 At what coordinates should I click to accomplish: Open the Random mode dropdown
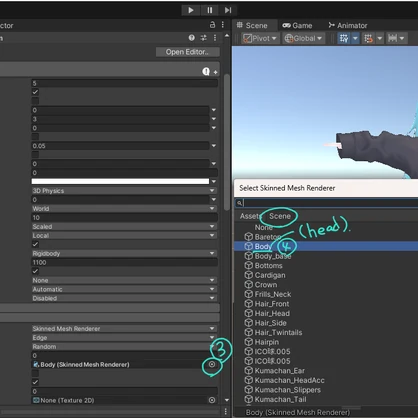pos(124,347)
